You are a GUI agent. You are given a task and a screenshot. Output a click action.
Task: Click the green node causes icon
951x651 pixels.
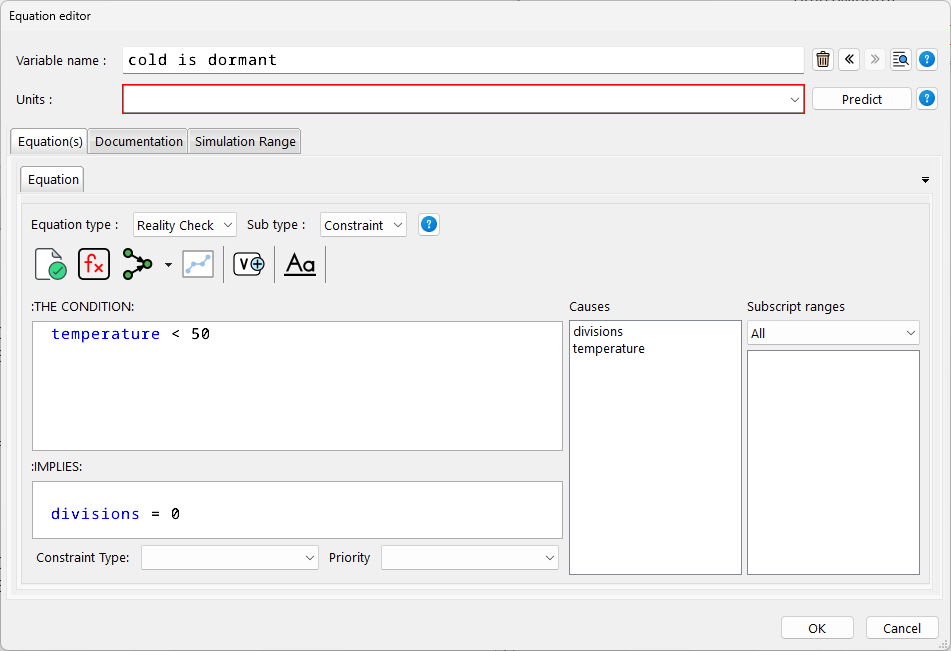click(138, 264)
